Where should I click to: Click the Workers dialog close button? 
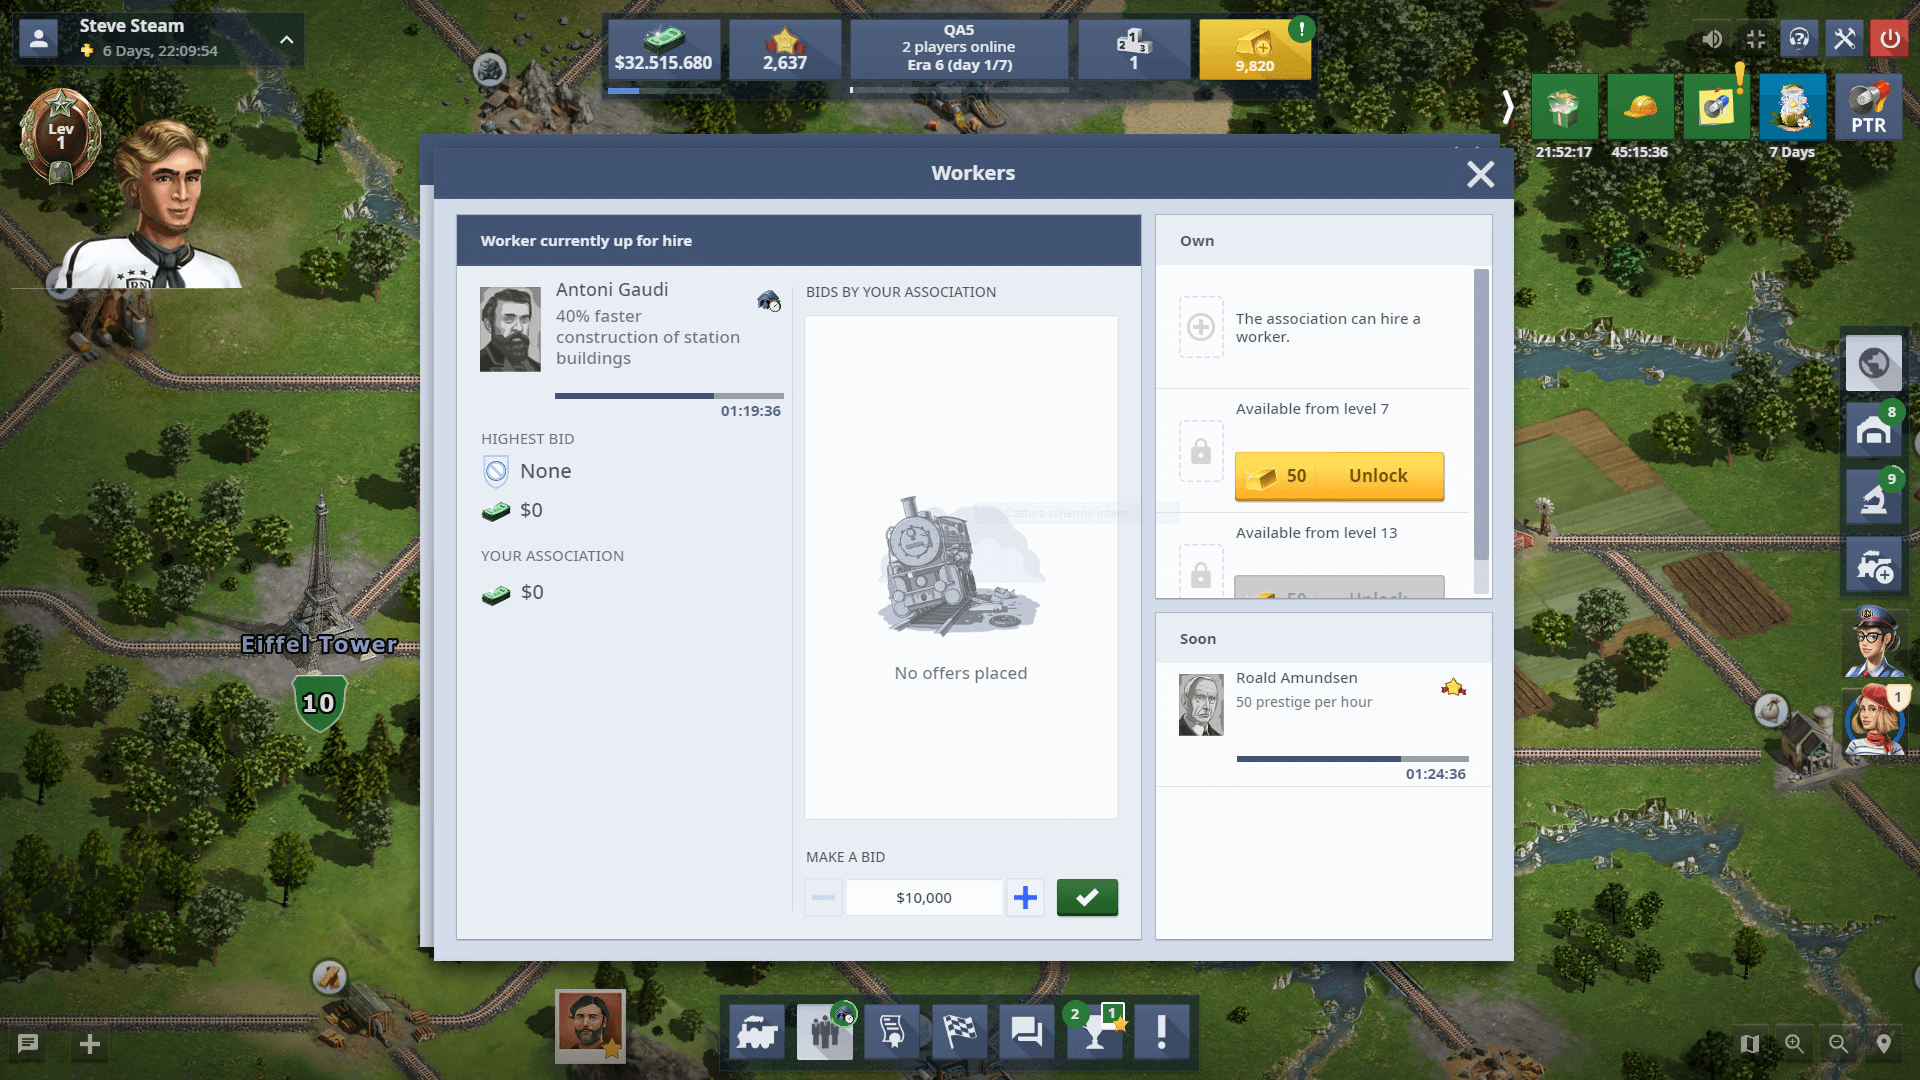point(1481,173)
